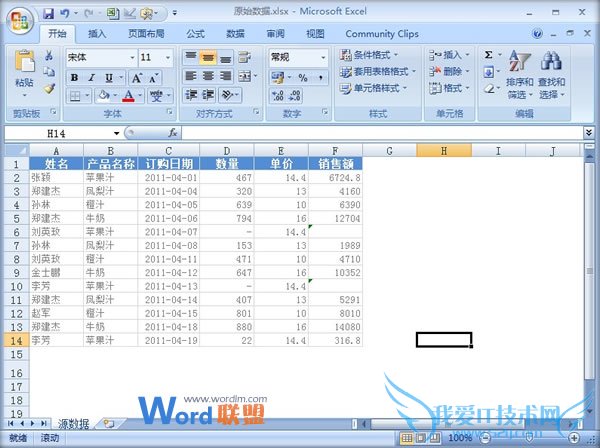Open number format dropdown 常规
The width and height of the screenshot is (600, 448).
pos(323,58)
